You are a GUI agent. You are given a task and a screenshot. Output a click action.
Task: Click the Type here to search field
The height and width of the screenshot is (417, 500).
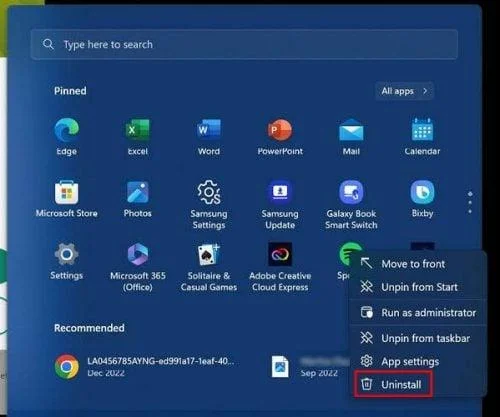(244, 44)
